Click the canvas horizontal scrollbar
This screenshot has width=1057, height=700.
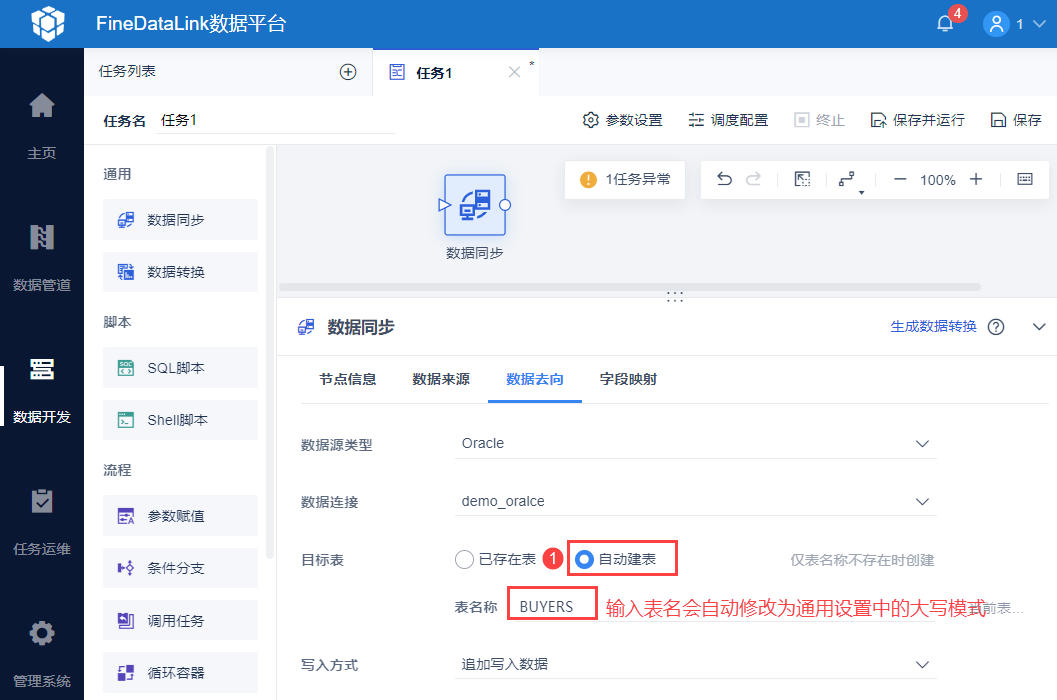[630, 287]
